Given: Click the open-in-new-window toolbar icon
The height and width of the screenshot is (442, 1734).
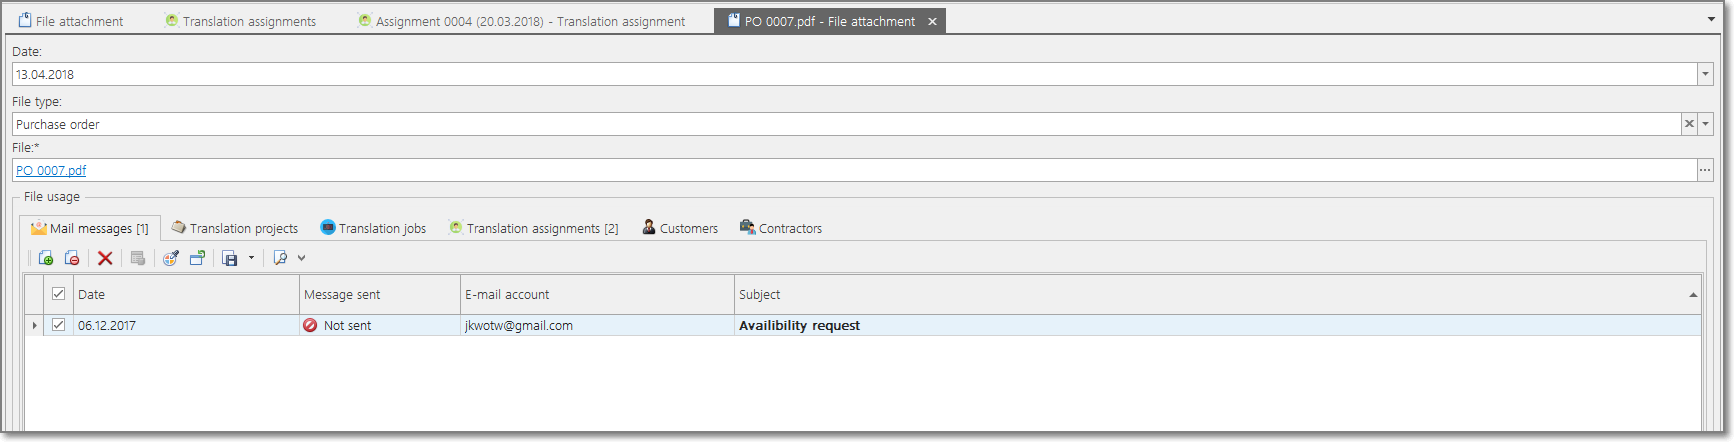Looking at the screenshot, I should coord(197,258).
